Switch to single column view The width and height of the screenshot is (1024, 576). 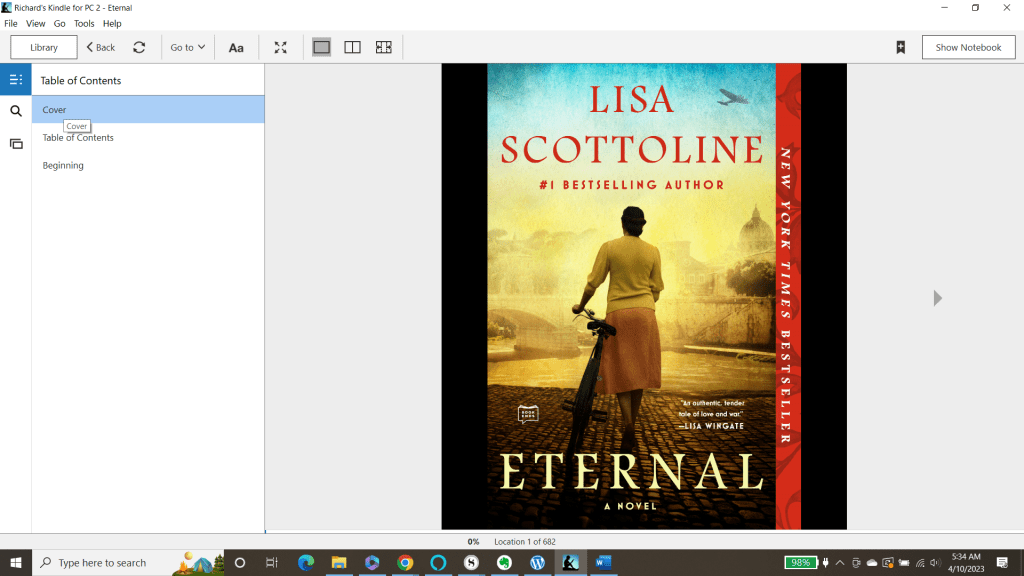tap(321, 47)
